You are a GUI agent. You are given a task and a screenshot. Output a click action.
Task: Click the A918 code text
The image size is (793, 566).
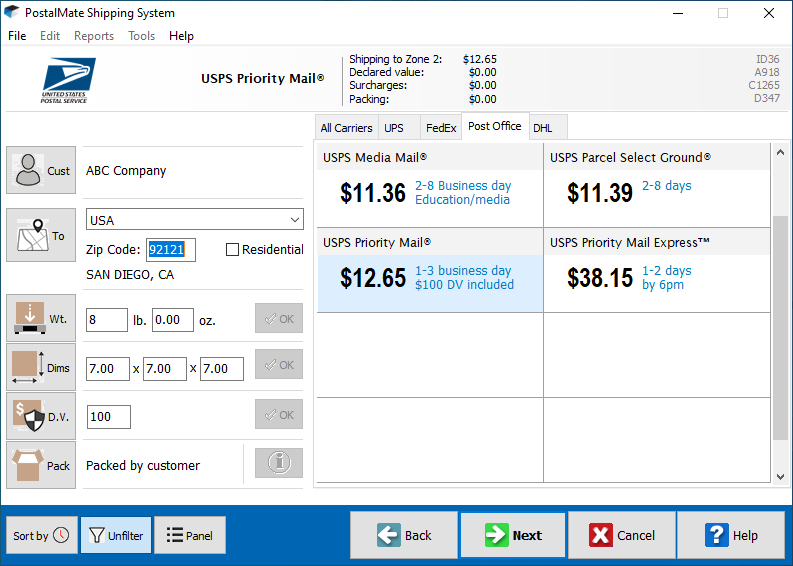tap(767, 72)
